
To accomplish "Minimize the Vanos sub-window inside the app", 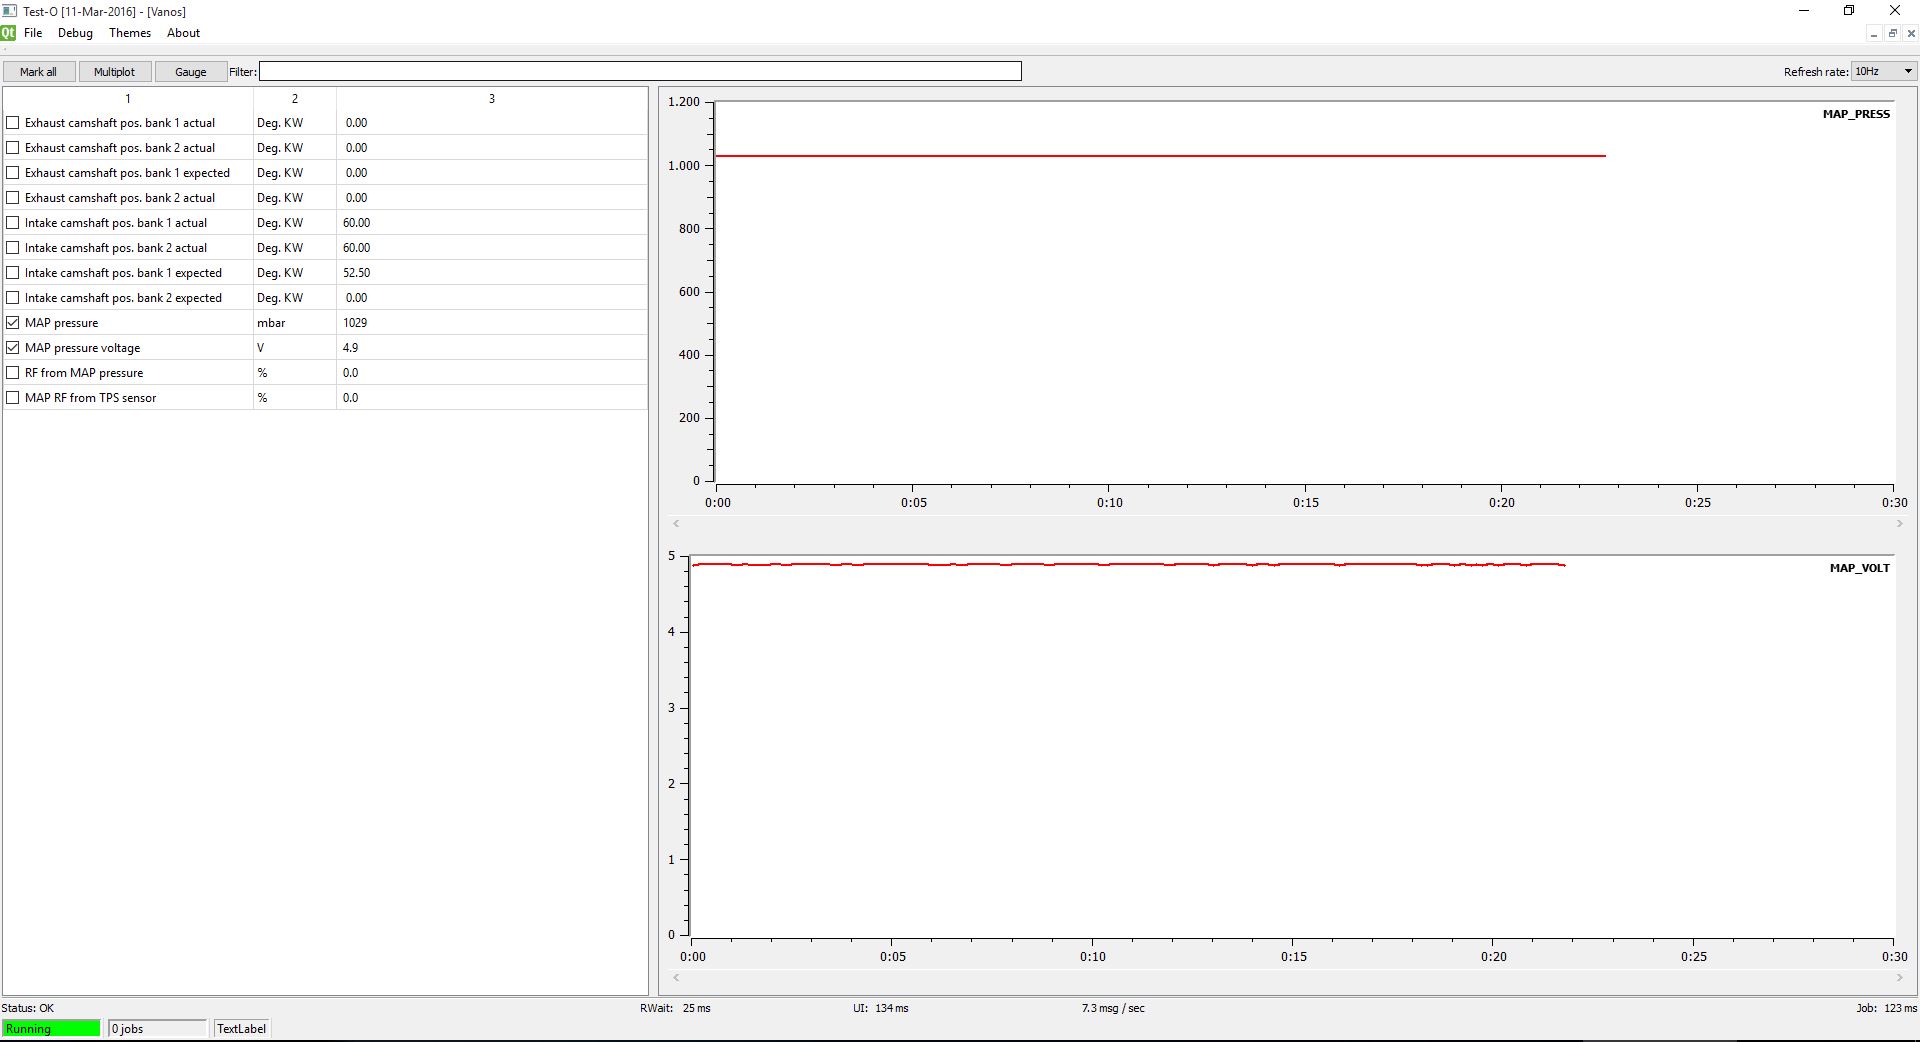I will tap(1874, 34).
